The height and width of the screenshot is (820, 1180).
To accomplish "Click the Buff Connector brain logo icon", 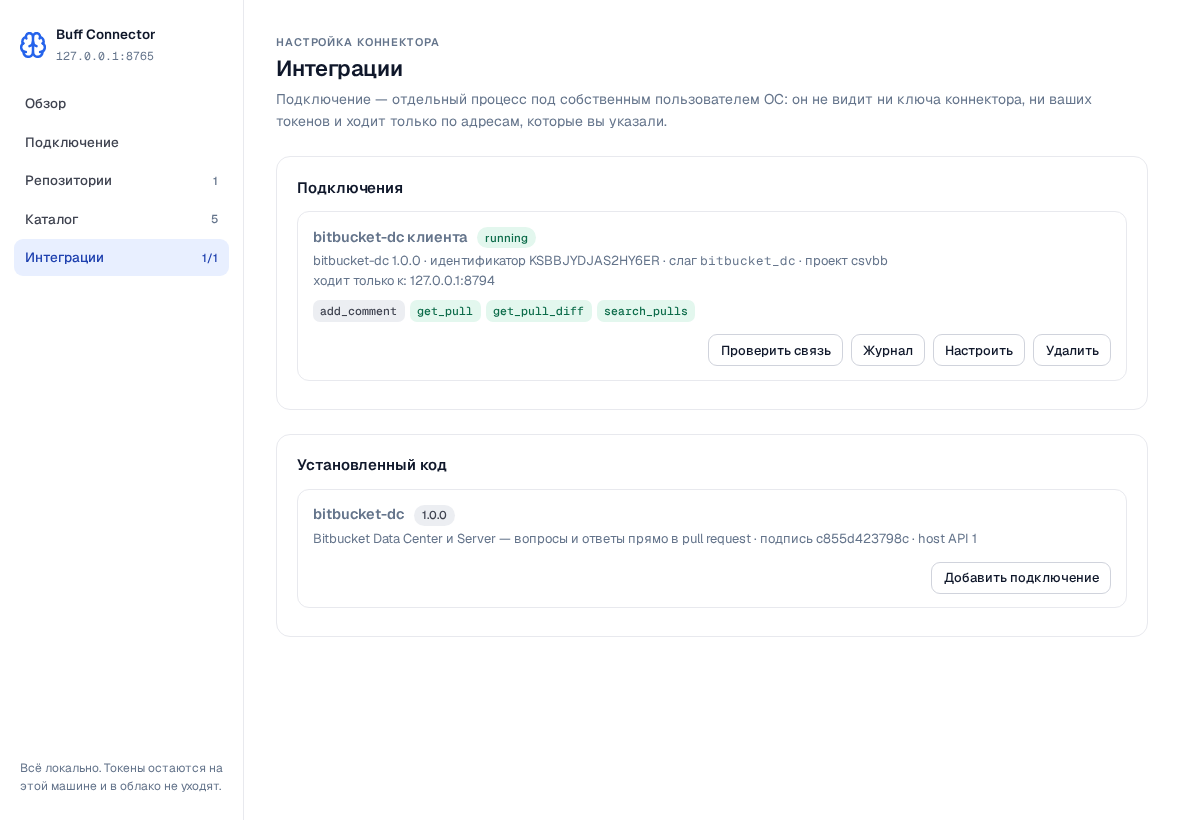I will click(x=33, y=45).
